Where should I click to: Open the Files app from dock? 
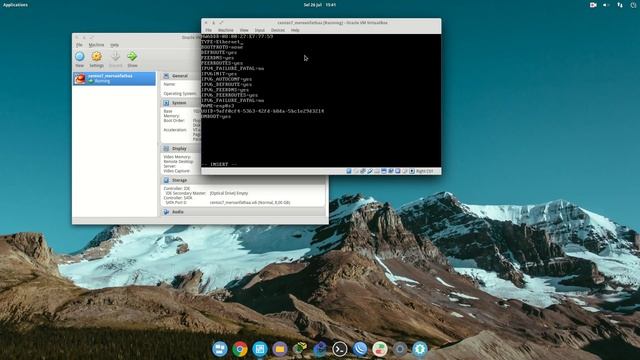tap(280, 349)
